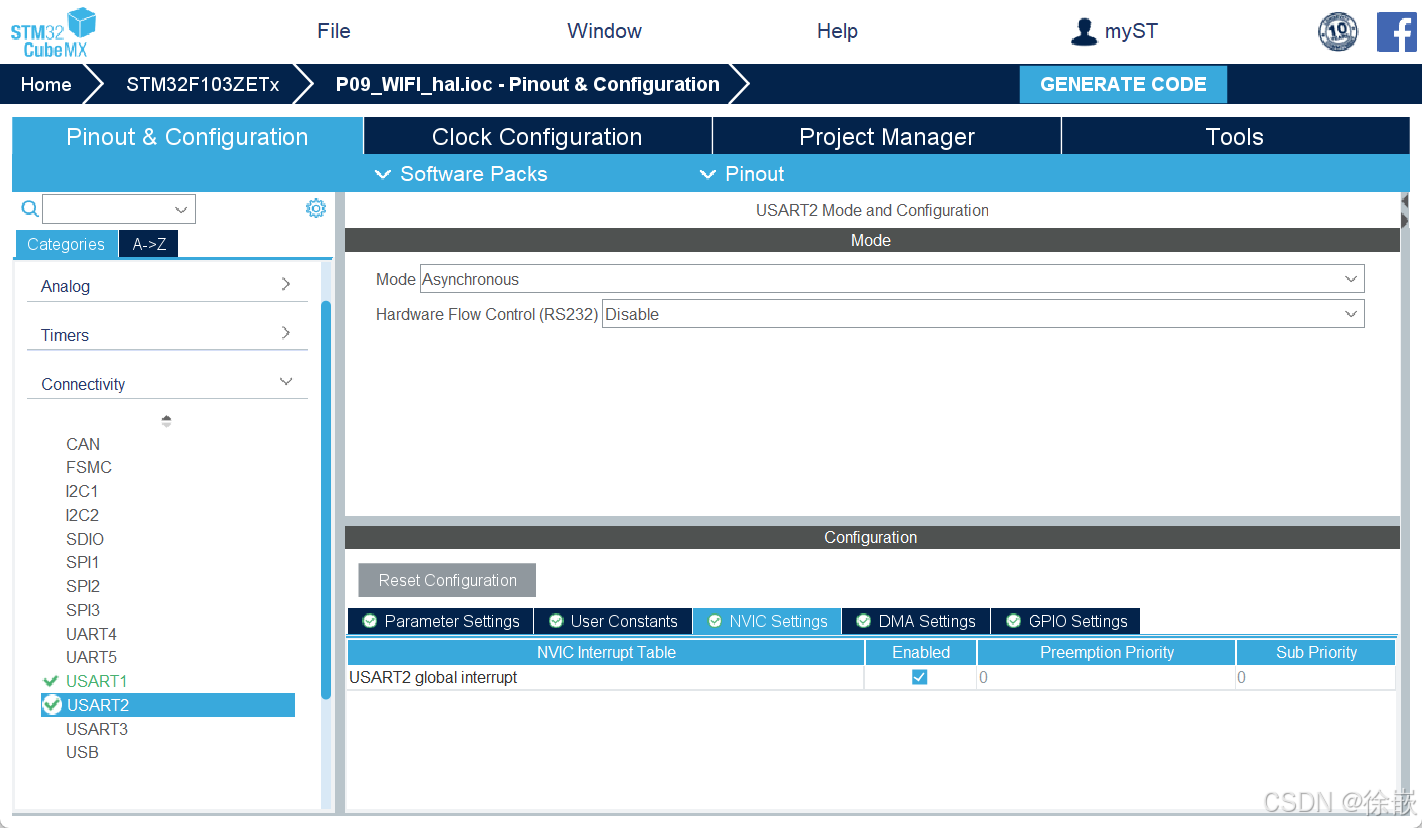Open the Help menu
The height and width of the screenshot is (828, 1422).
[837, 31]
